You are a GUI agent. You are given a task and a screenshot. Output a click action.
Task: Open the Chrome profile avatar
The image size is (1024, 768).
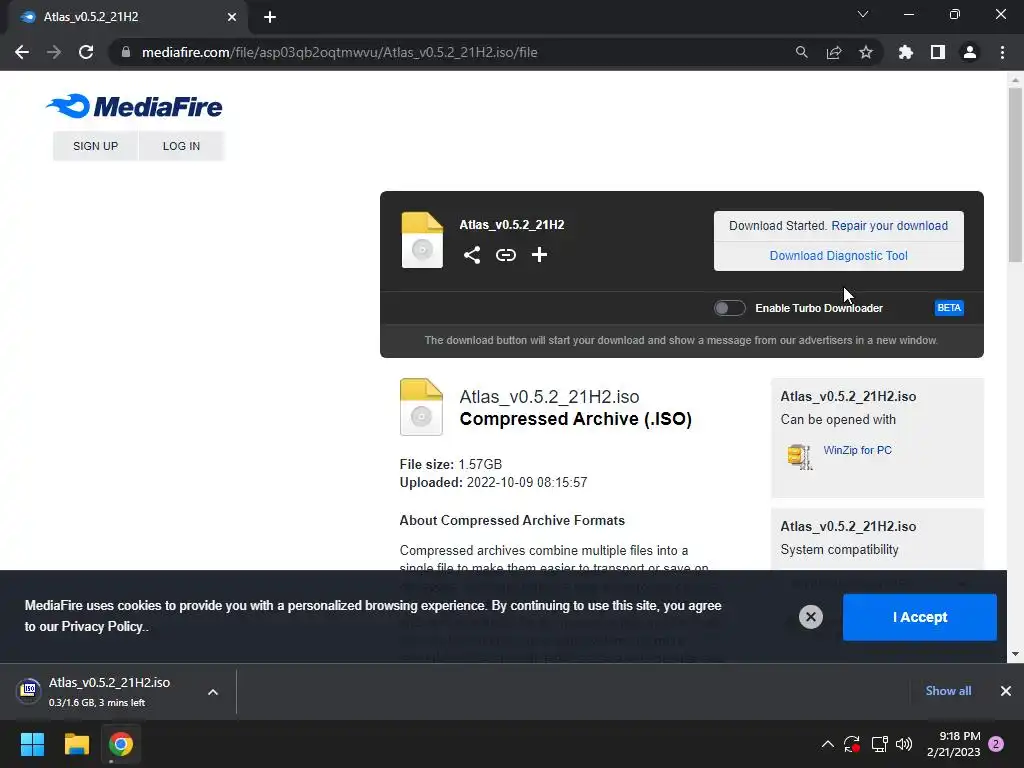(970, 52)
